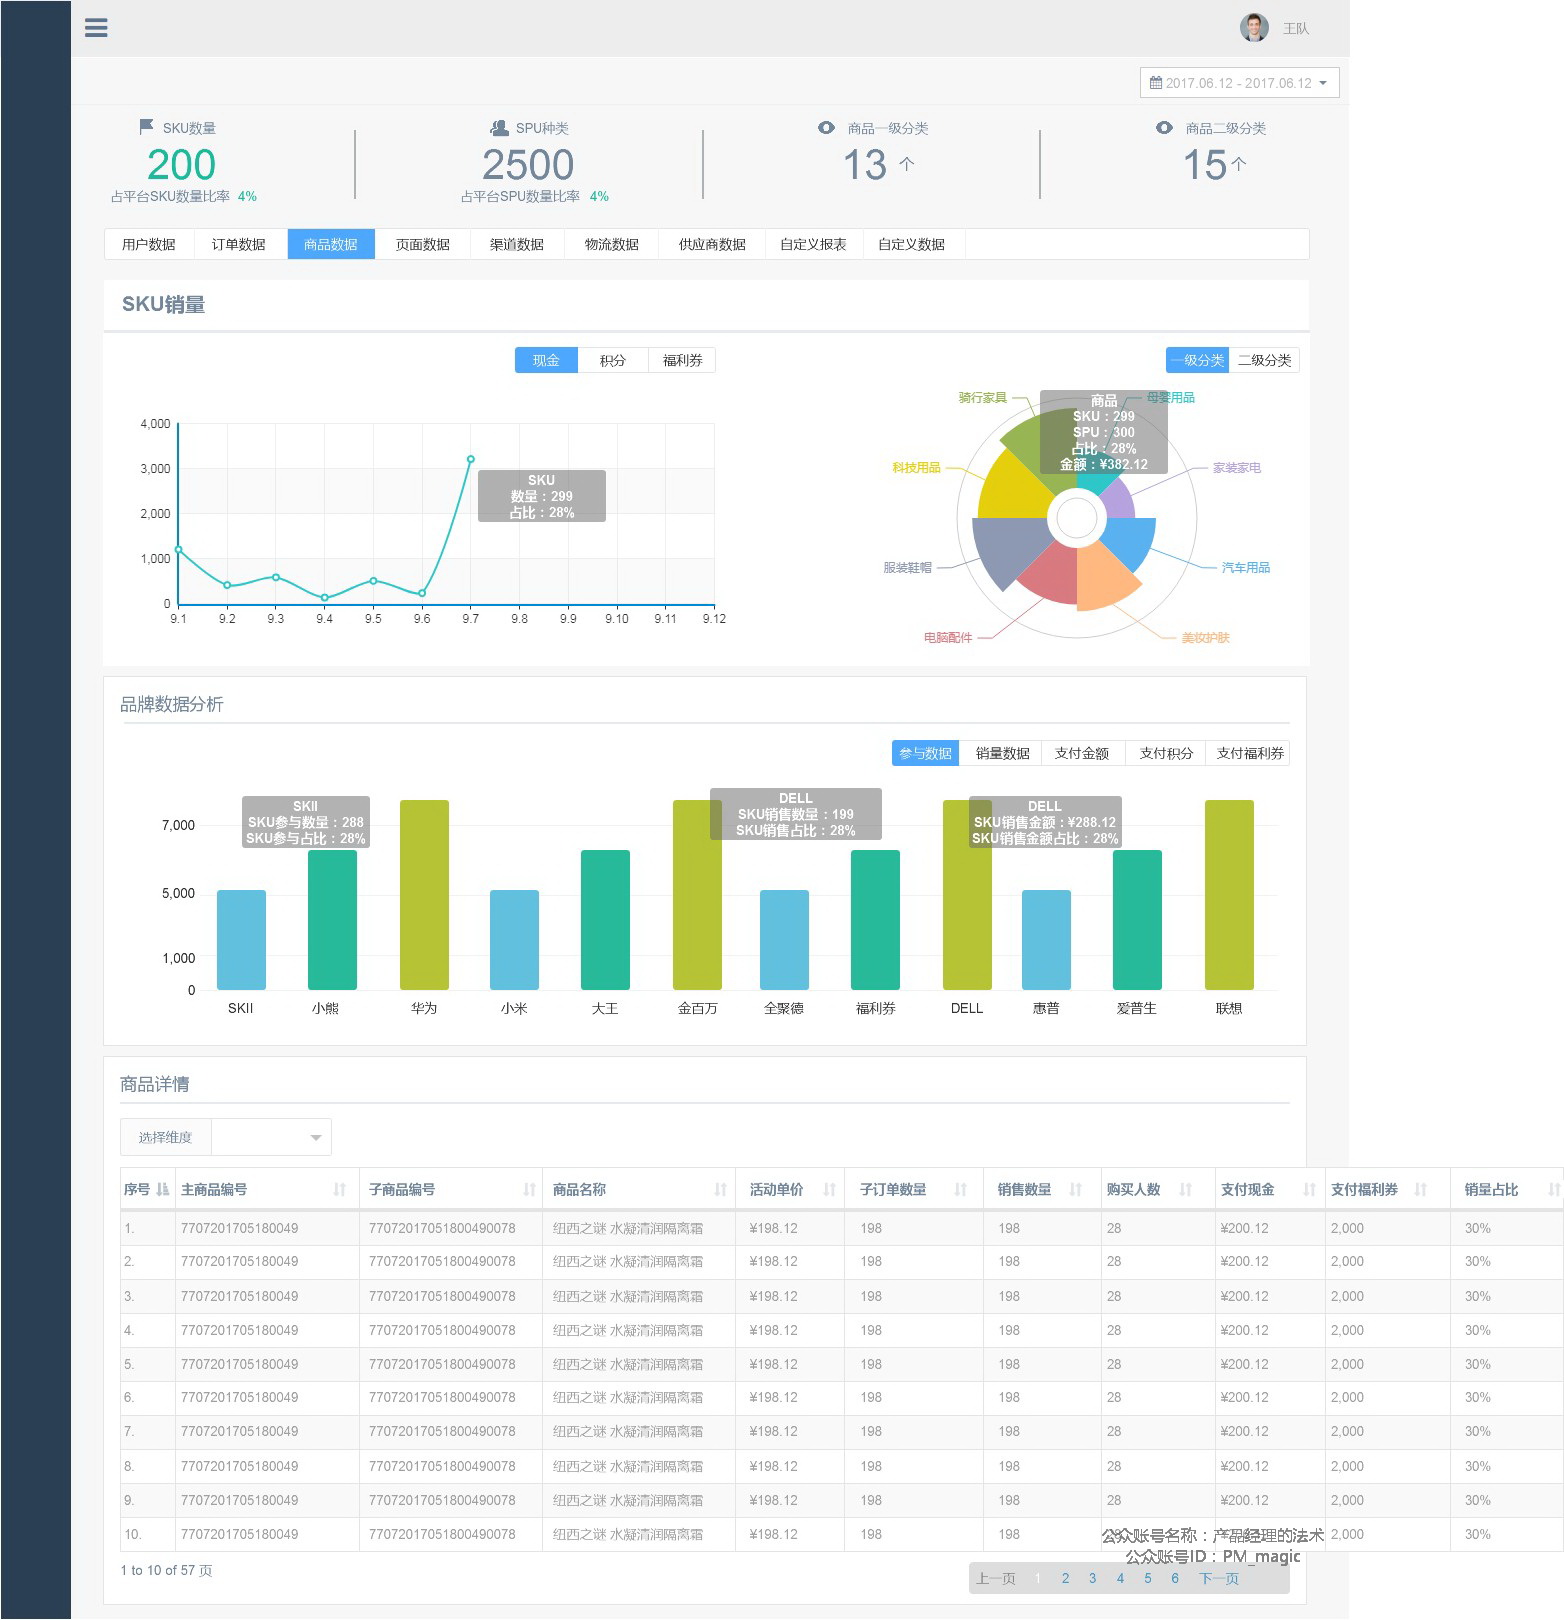This screenshot has width=1564, height=1620.
Task: Click the 爱普生 bar in brand chart
Action: tap(1137, 920)
